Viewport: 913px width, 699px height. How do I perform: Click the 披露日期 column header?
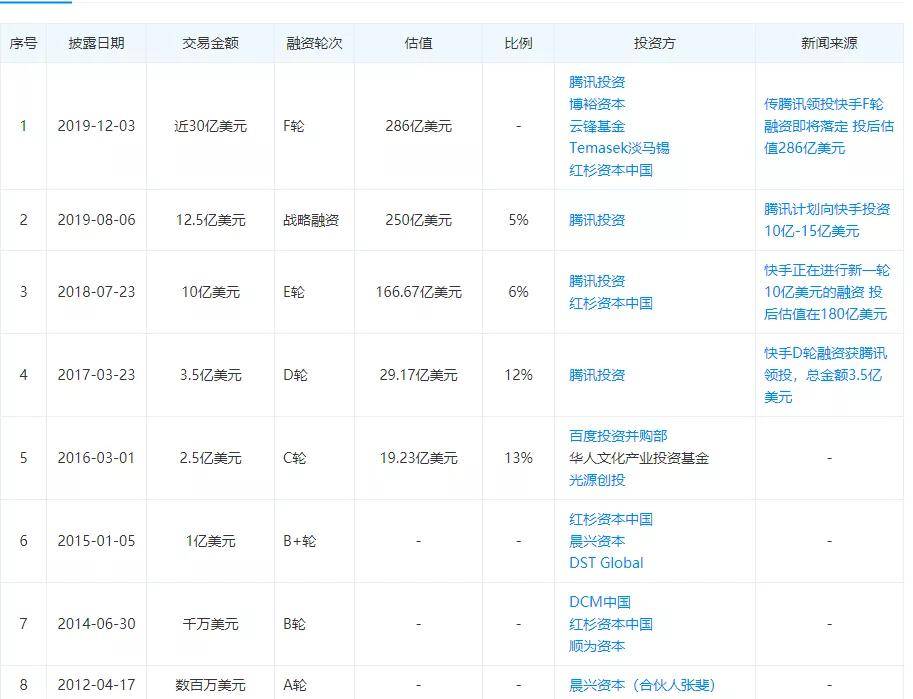pos(97,43)
